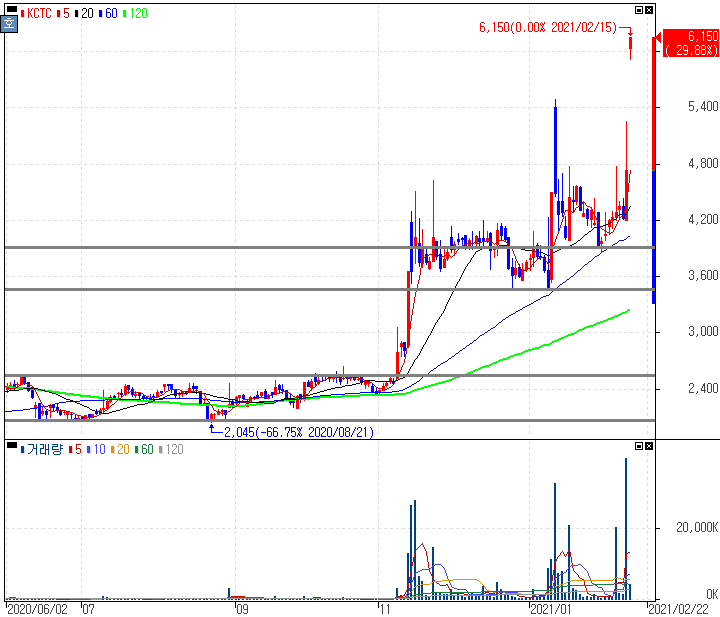The height and width of the screenshot is (617, 720).
Task: Toggle the volume 10 average legend
Action: point(96,449)
